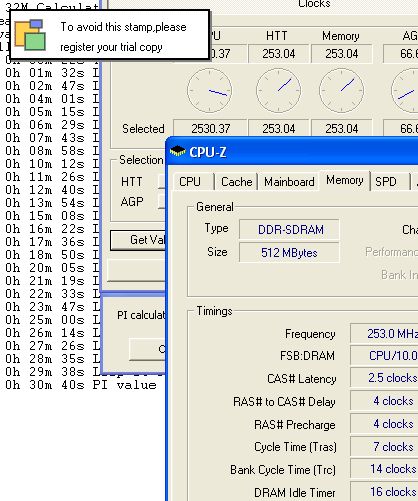The image size is (418, 501).
Task: Click the DDR-SDRAM Type field
Action: (289, 229)
